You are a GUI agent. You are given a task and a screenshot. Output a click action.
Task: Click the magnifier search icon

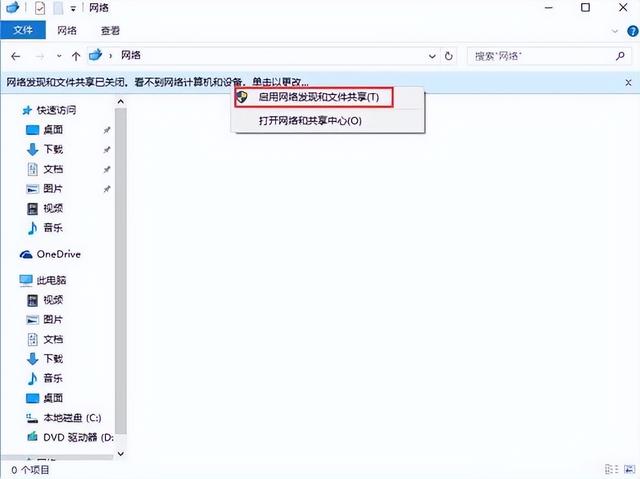pyautogui.click(x=620, y=56)
